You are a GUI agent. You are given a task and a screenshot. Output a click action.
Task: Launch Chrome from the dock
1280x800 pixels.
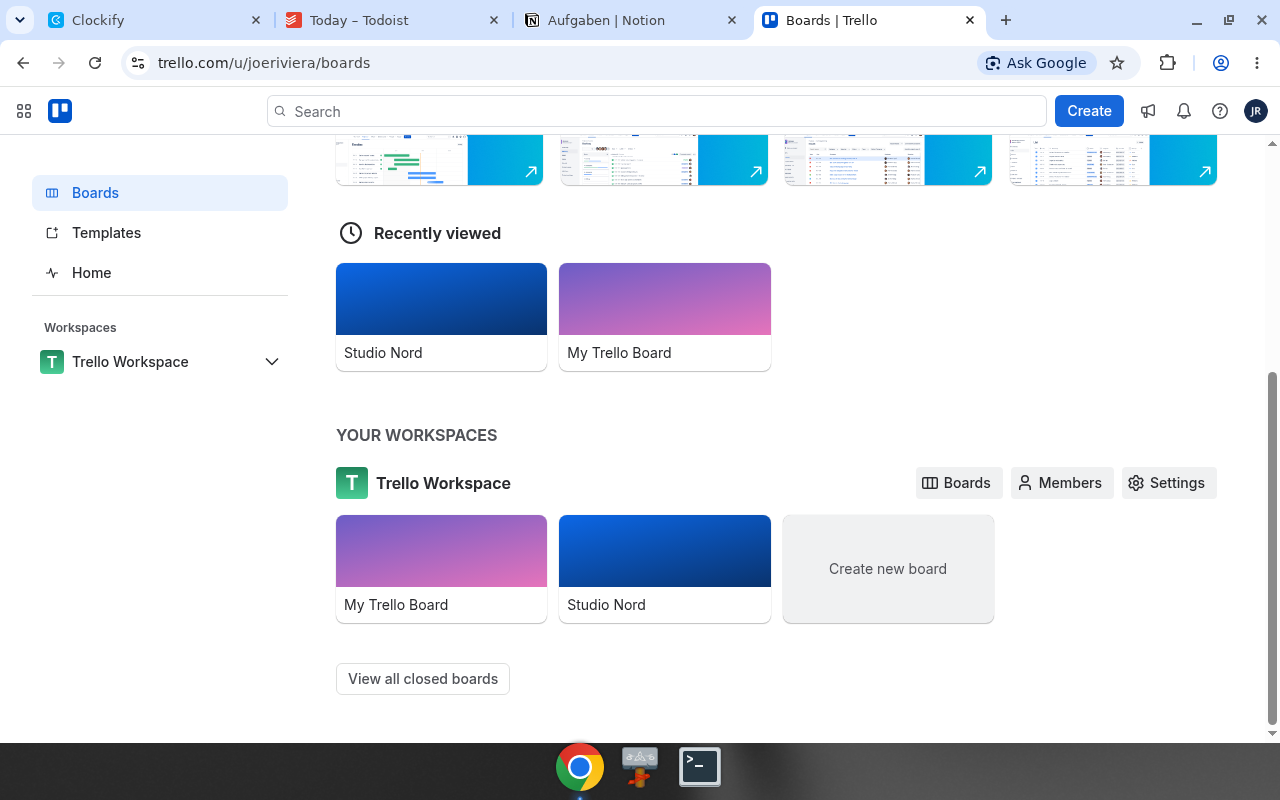tap(580, 767)
